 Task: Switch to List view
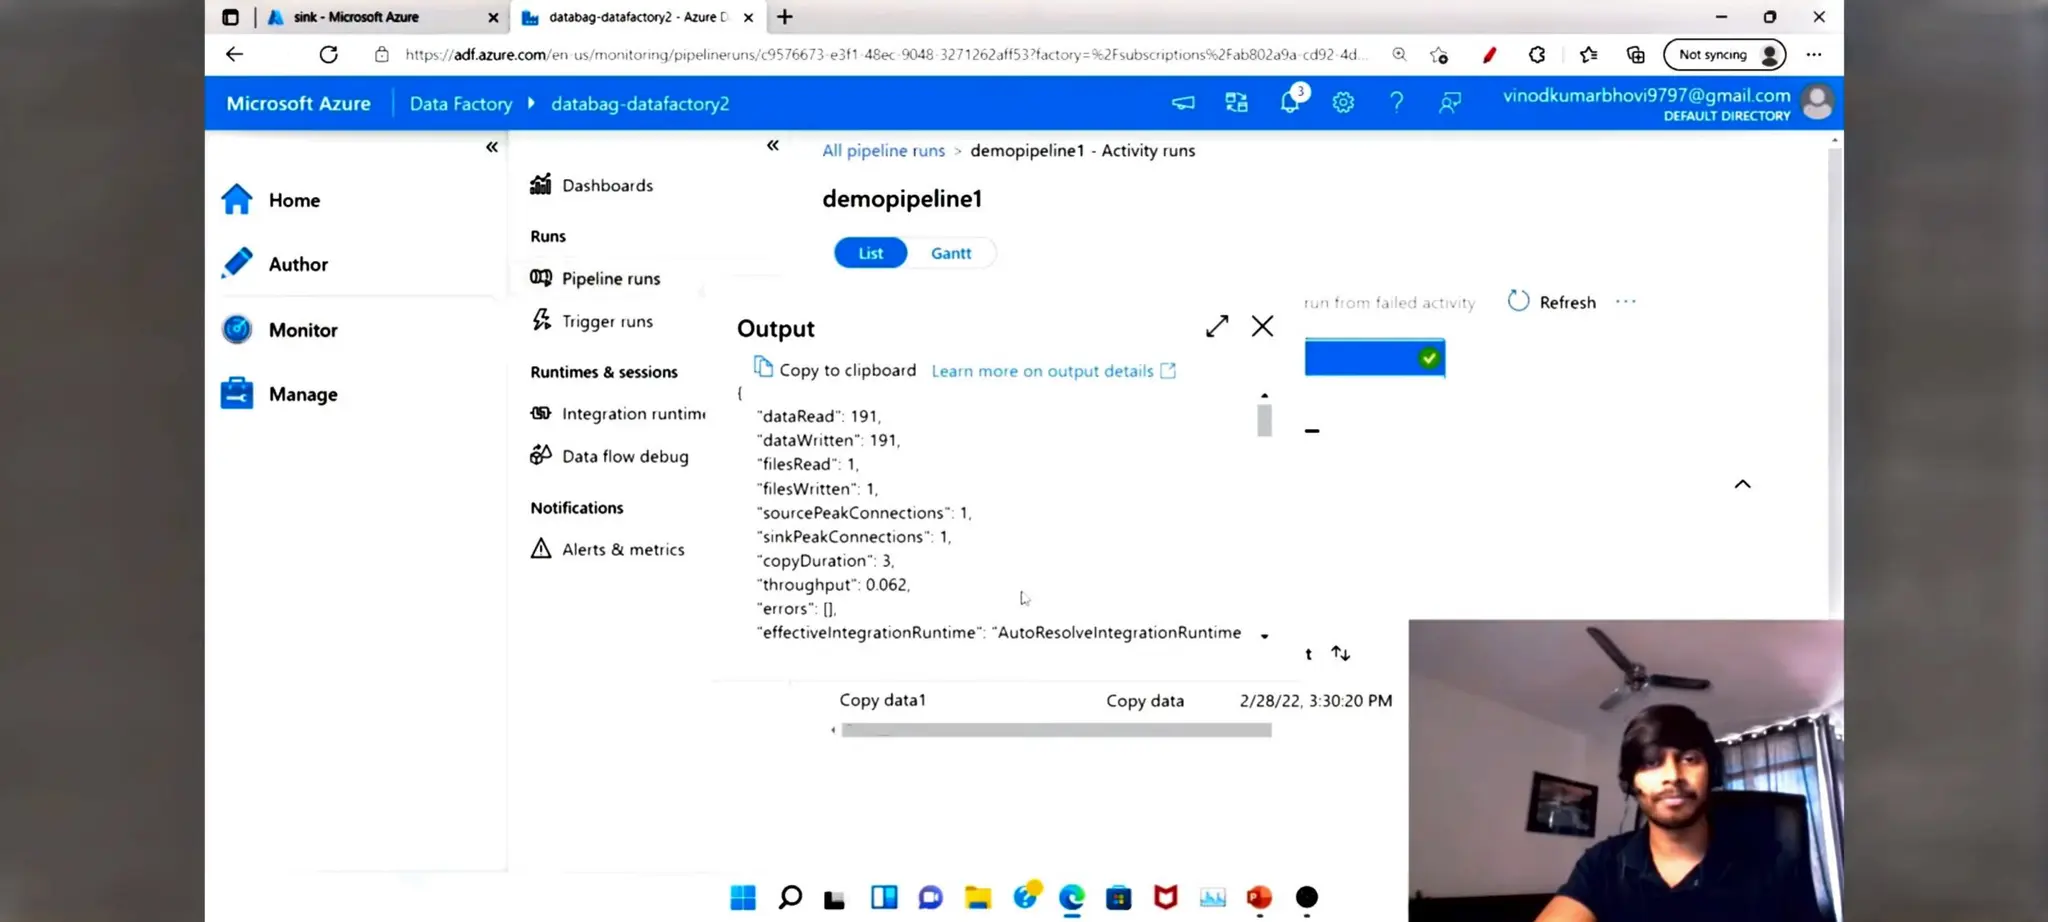[870, 253]
